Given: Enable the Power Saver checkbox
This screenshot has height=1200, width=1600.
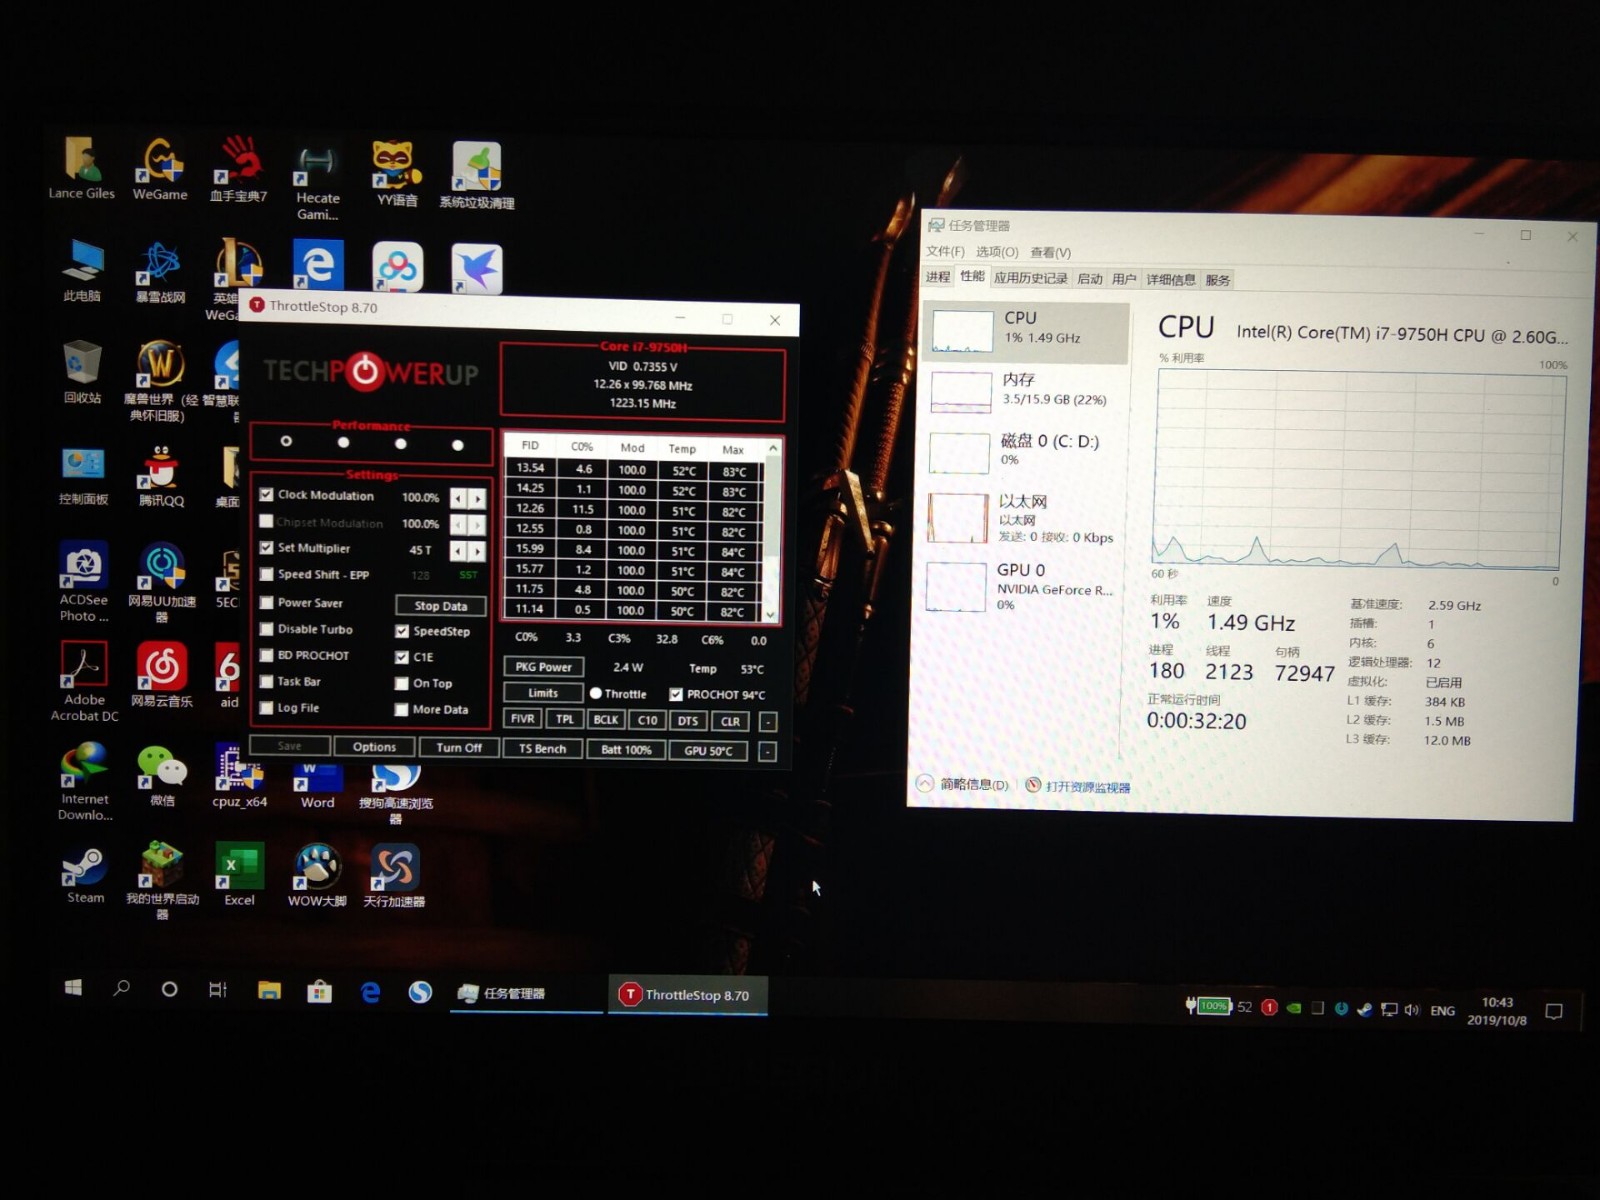Looking at the screenshot, I should pyautogui.click(x=266, y=603).
